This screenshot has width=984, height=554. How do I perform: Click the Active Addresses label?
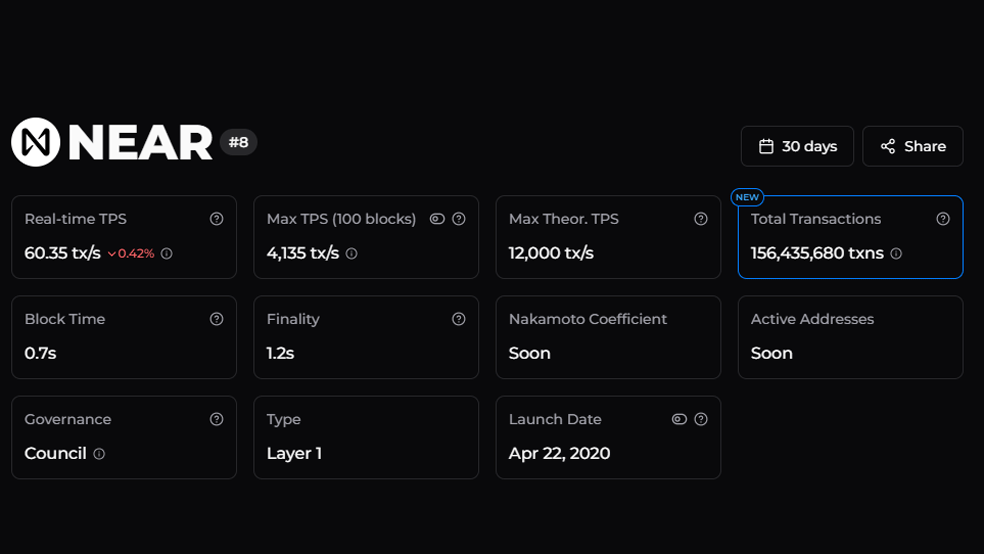(x=812, y=319)
